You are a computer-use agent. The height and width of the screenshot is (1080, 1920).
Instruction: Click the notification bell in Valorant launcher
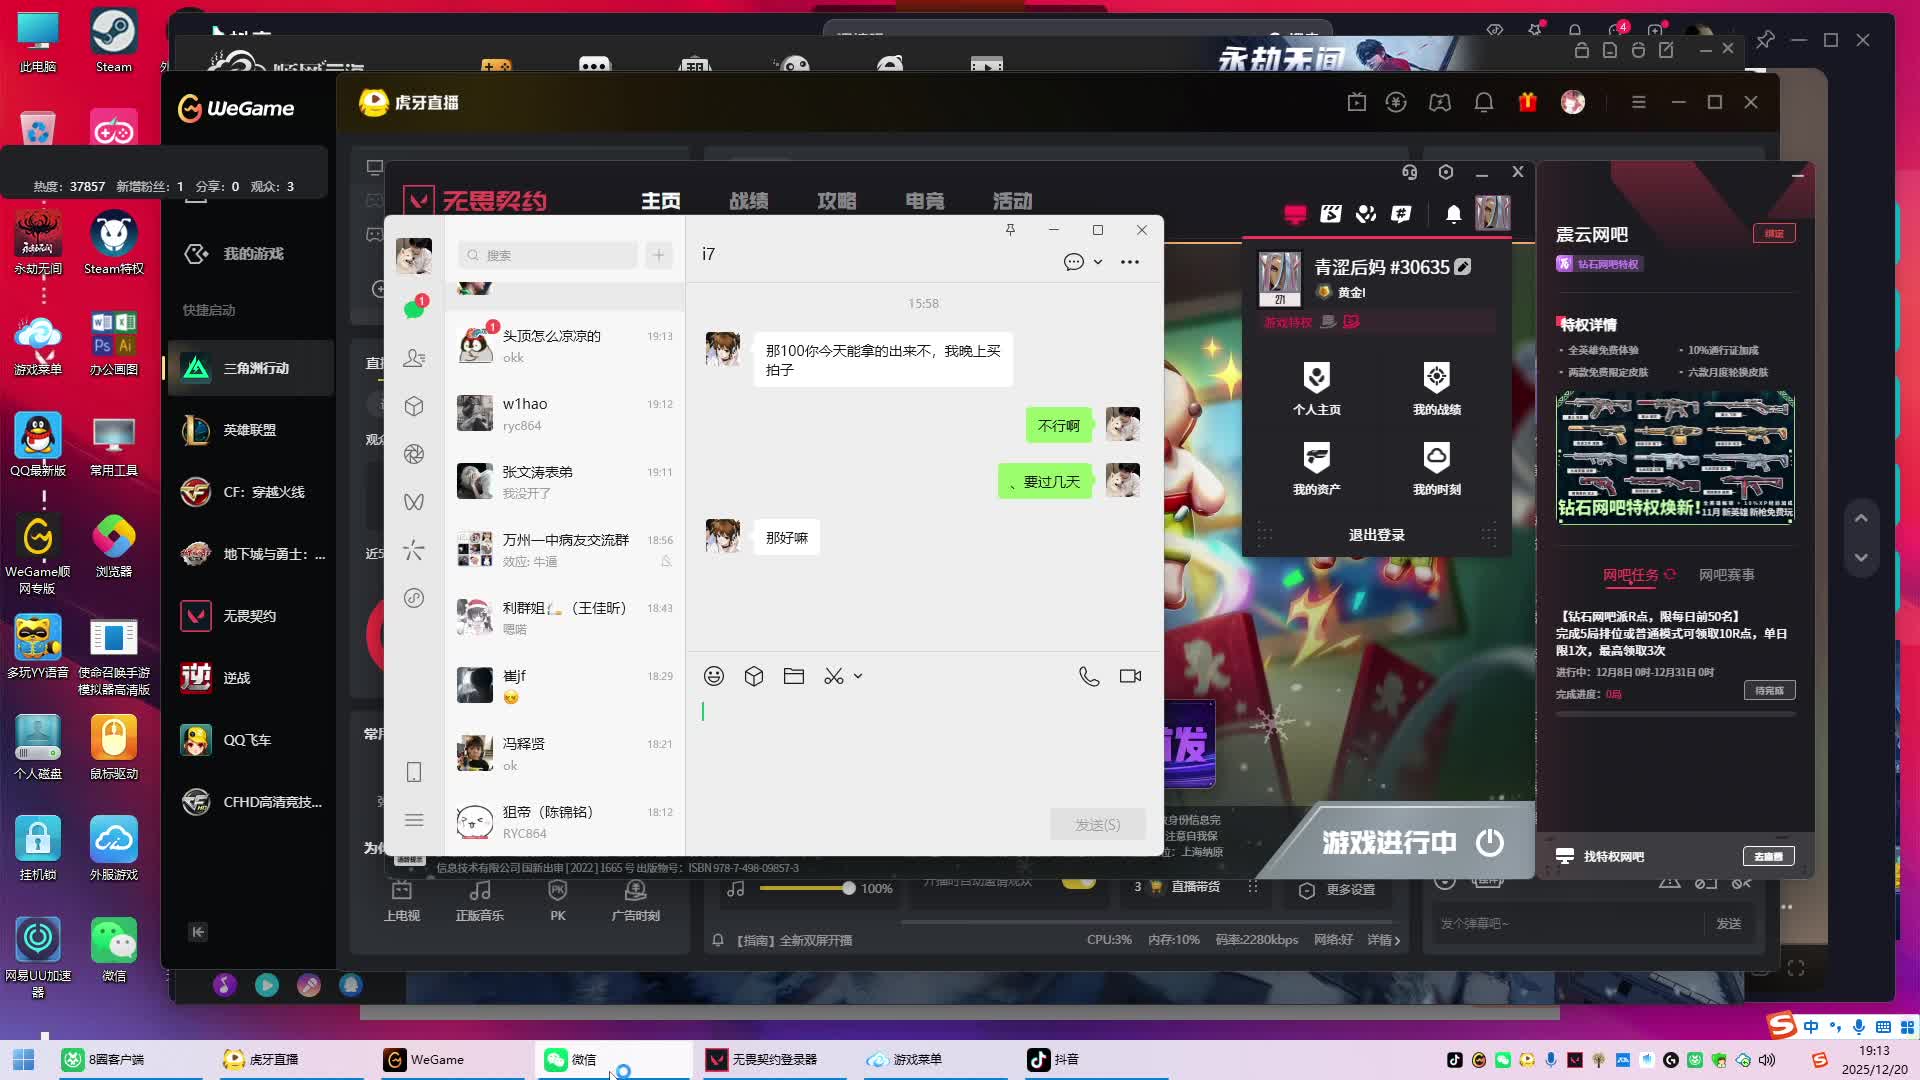pyautogui.click(x=1453, y=213)
